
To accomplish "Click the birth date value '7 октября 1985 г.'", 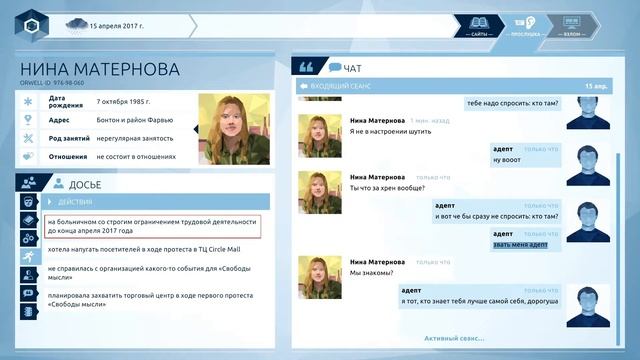I will pyautogui.click(x=123, y=102).
